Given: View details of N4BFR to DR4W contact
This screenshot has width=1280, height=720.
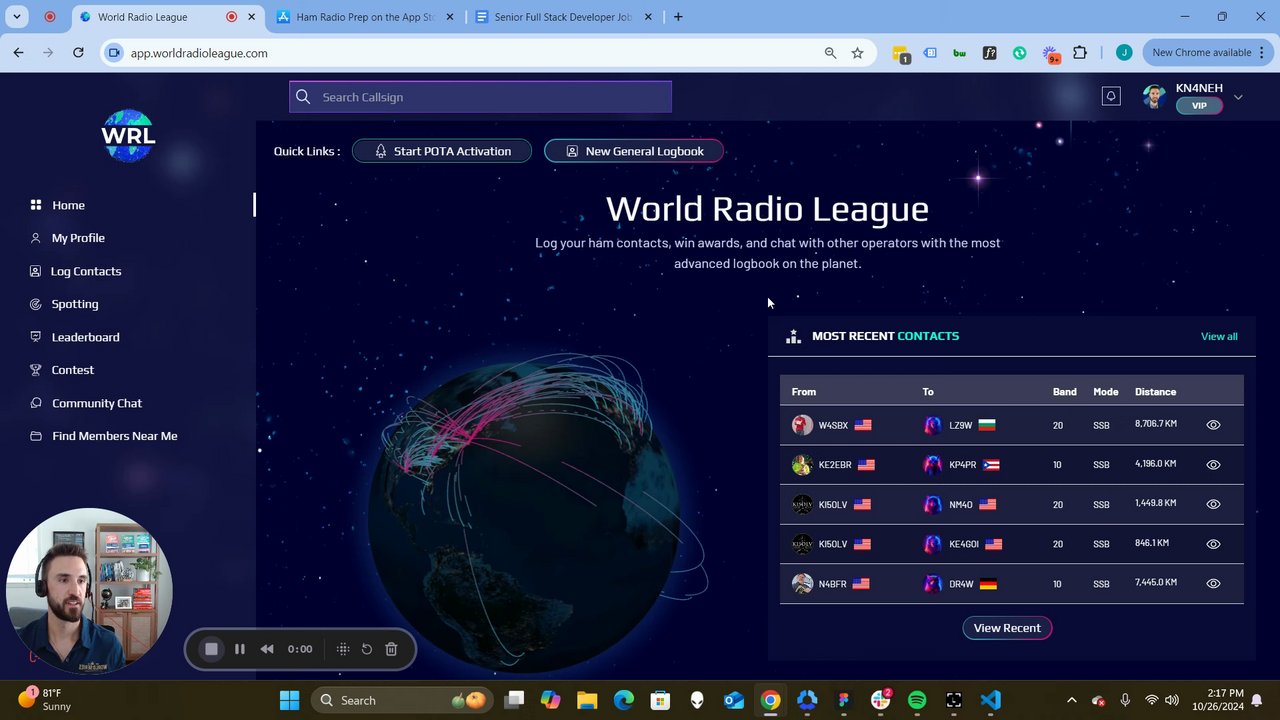Looking at the screenshot, I should 1213,584.
